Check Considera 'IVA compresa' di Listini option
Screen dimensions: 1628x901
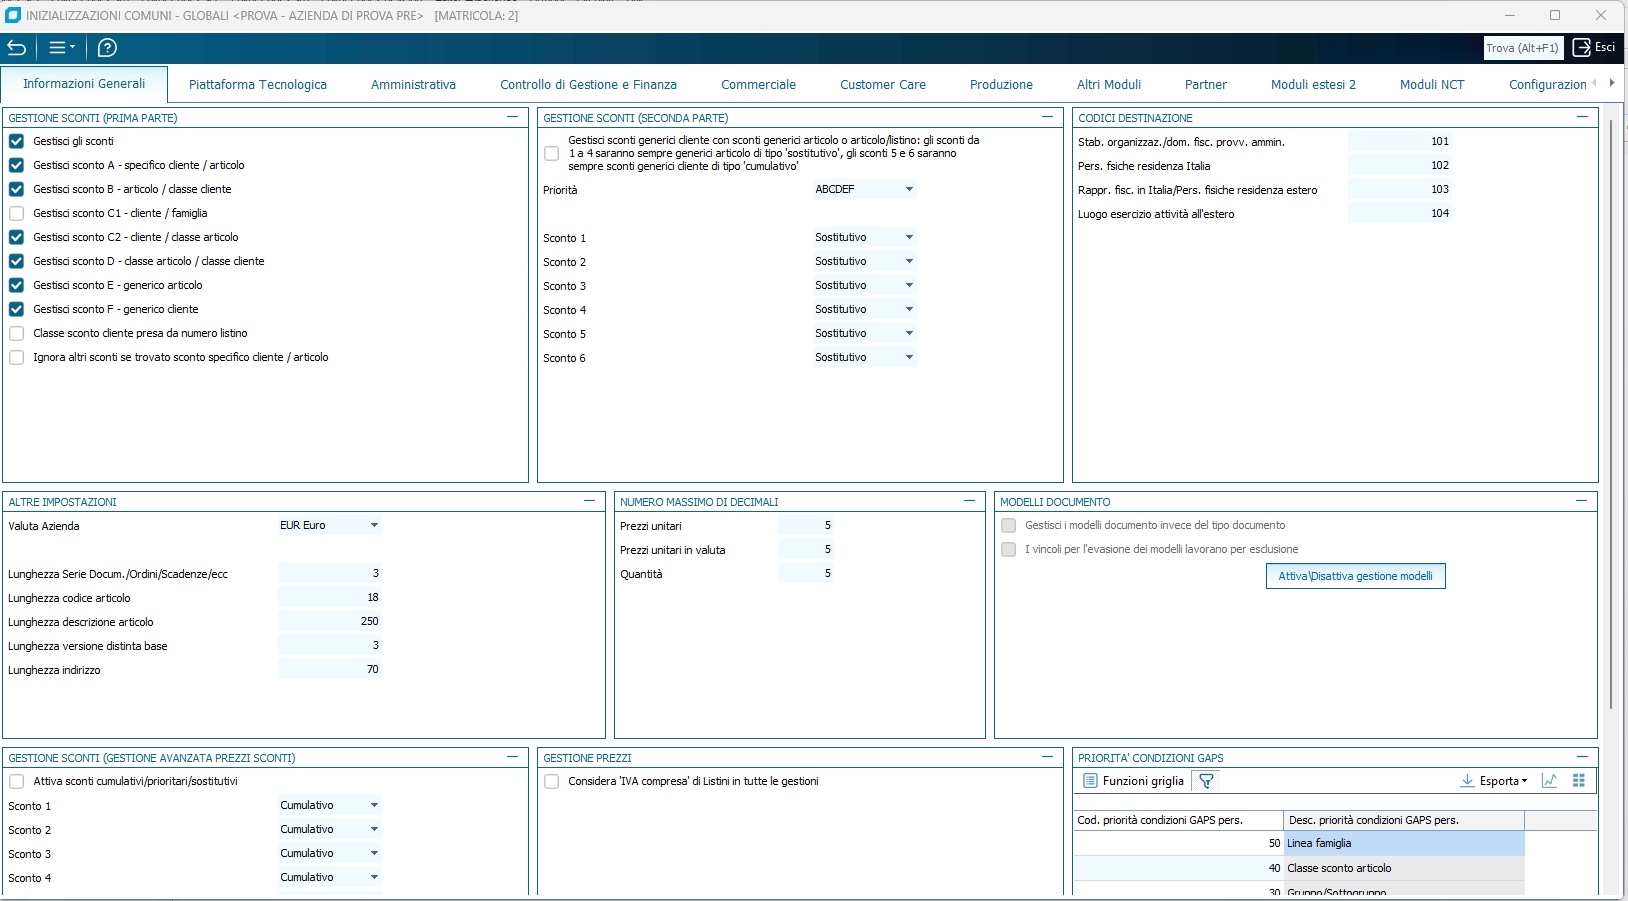552,781
